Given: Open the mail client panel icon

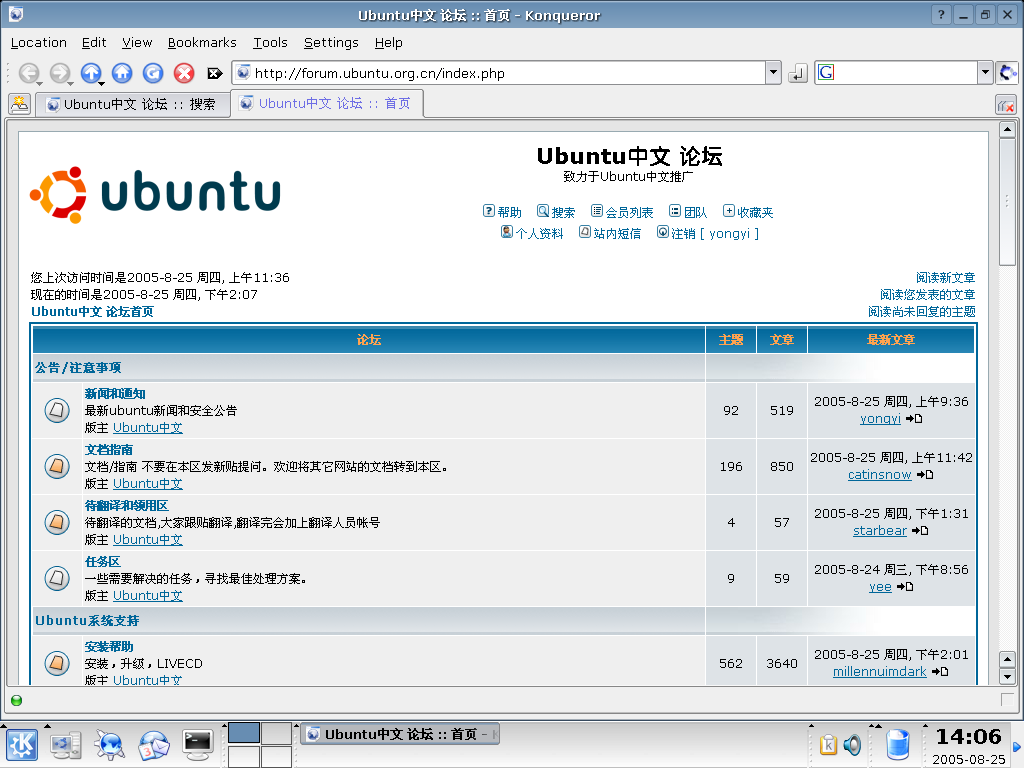Looking at the screenshot, I should pyautogui.click(x=153, y=745).
